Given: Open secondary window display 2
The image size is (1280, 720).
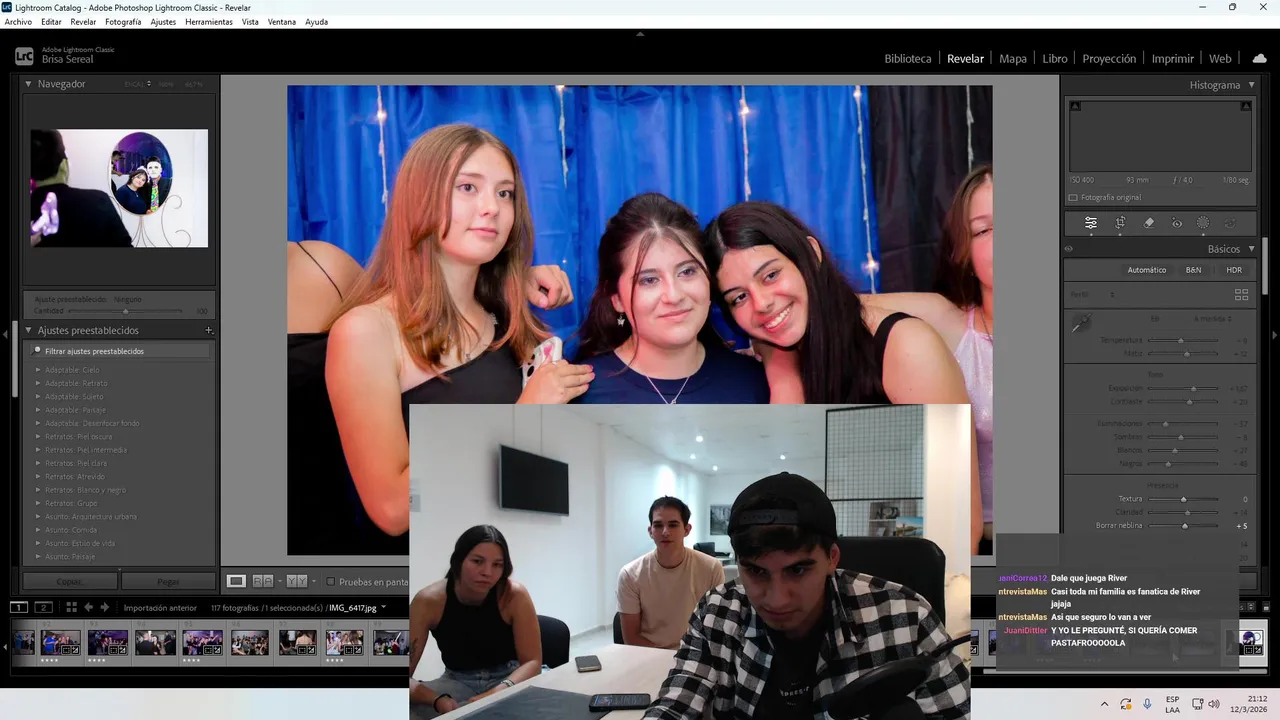Looking at the screenshot, I should click(43, 607).
